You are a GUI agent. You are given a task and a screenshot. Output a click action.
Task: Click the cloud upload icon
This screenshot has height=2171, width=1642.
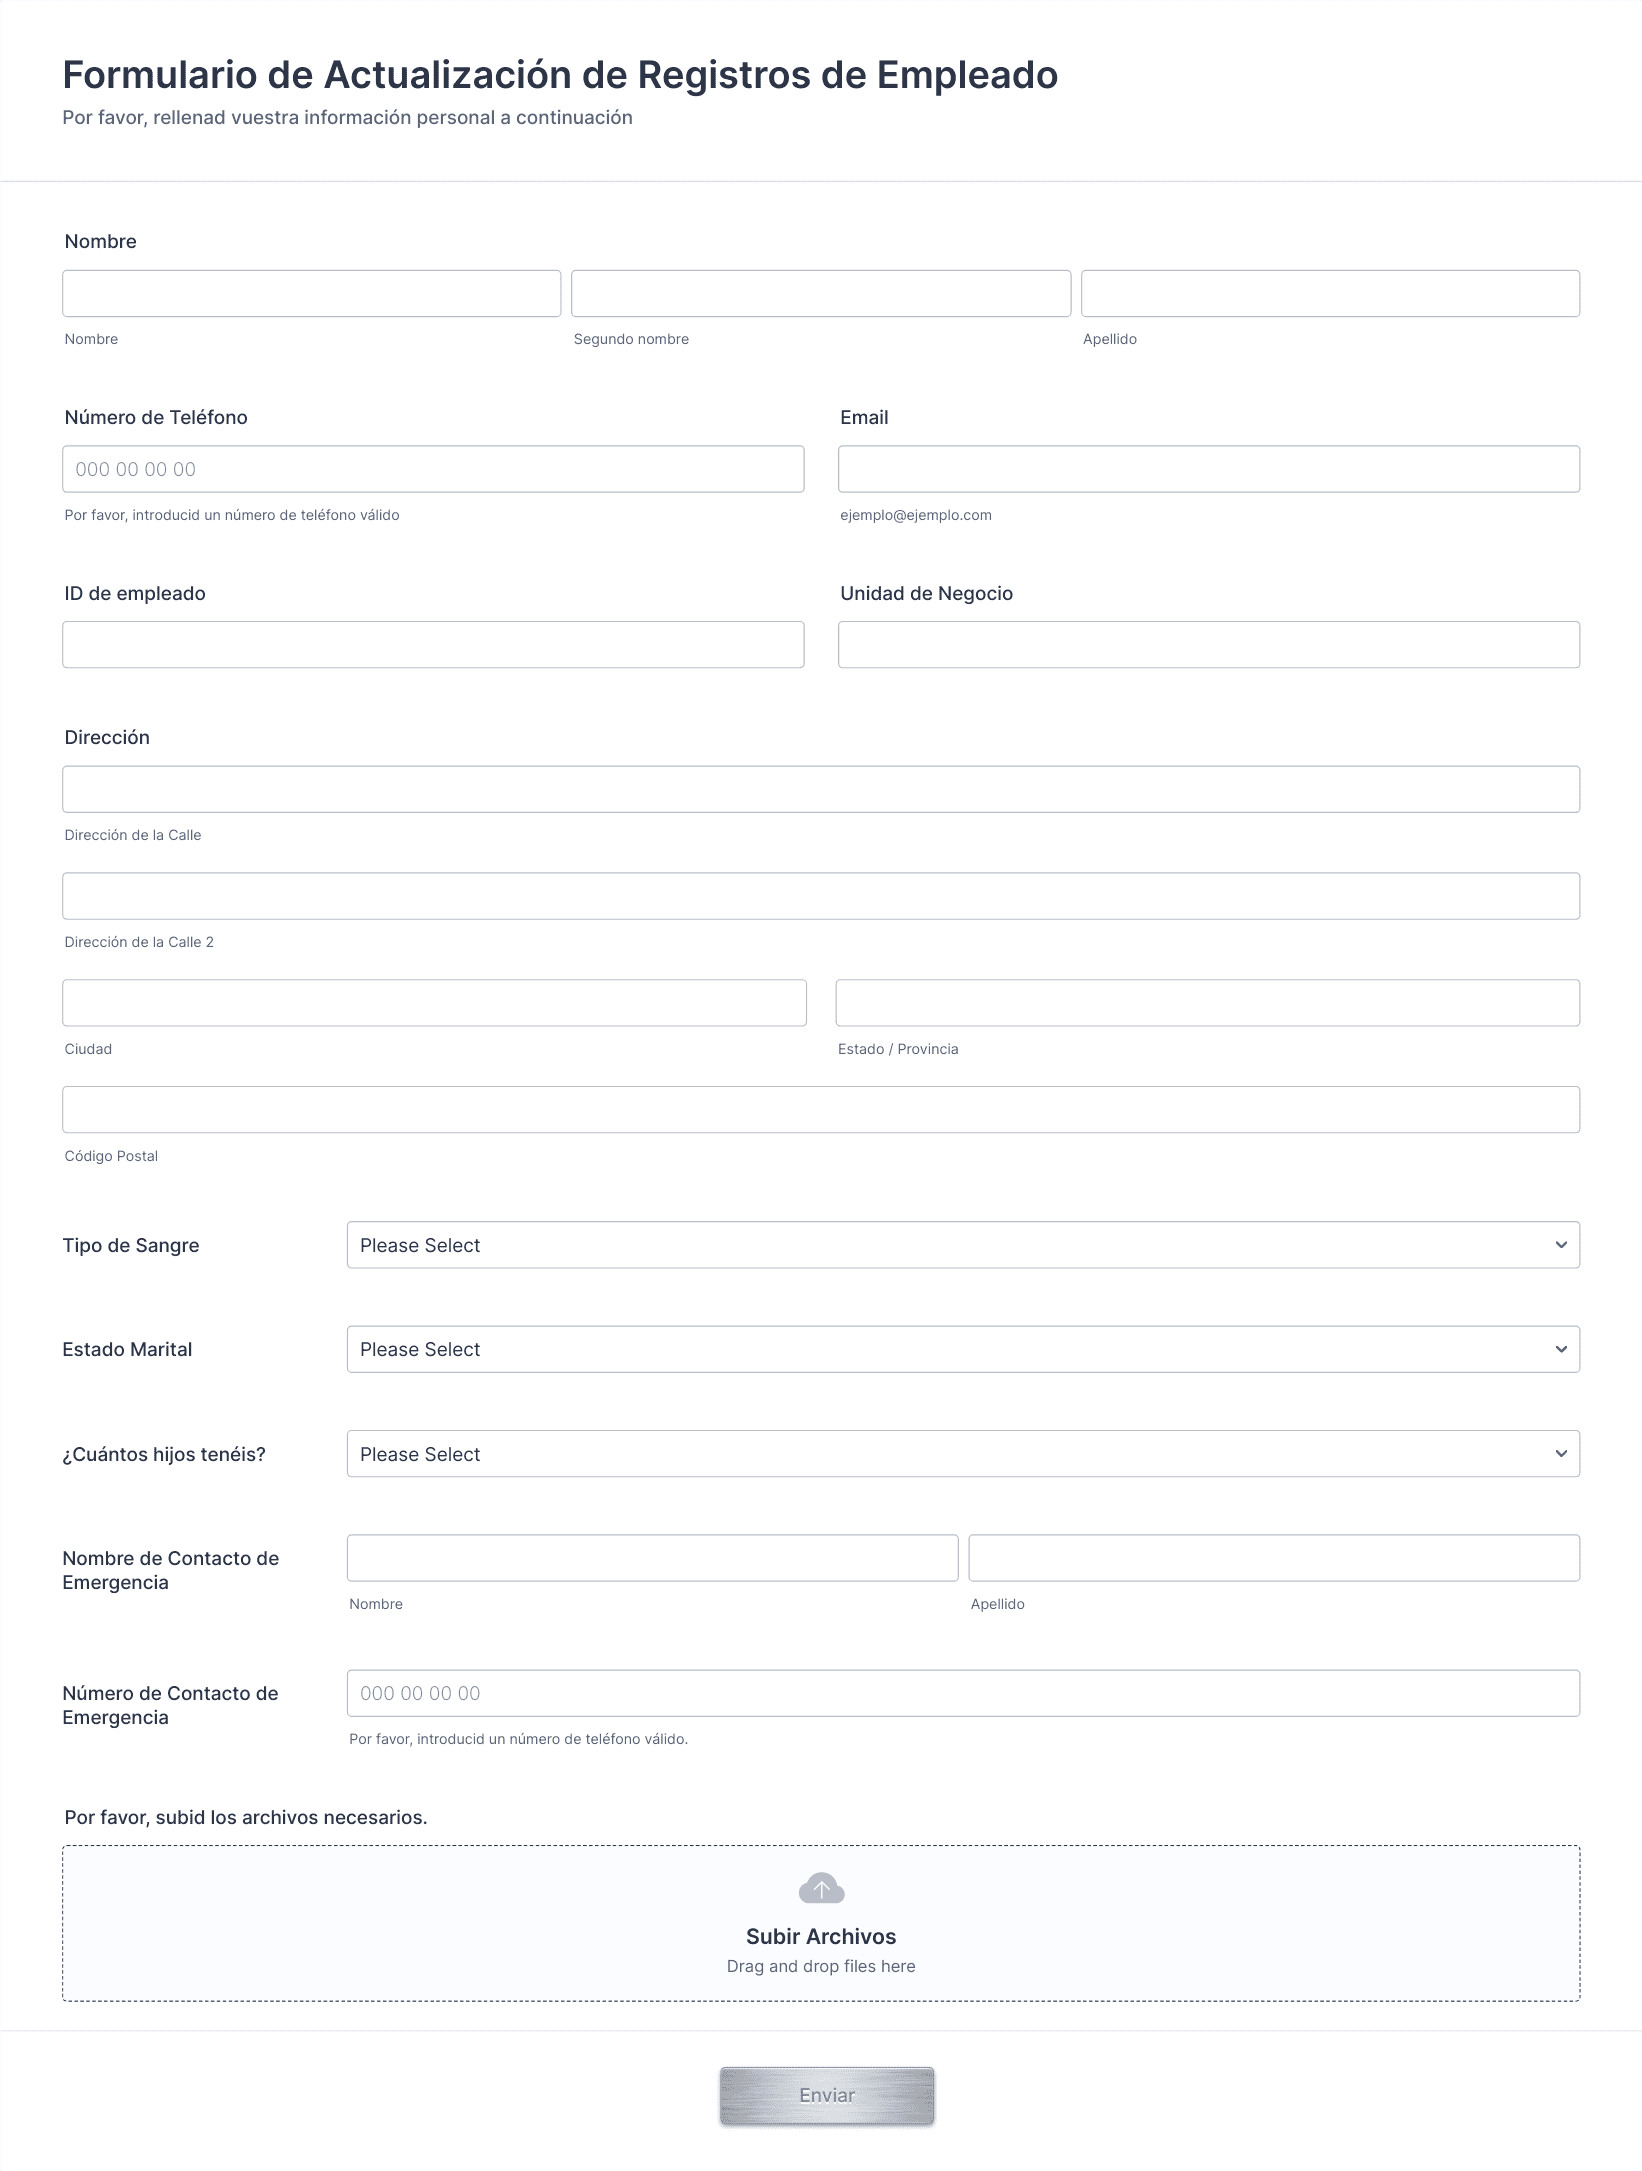click(821, 1888)
